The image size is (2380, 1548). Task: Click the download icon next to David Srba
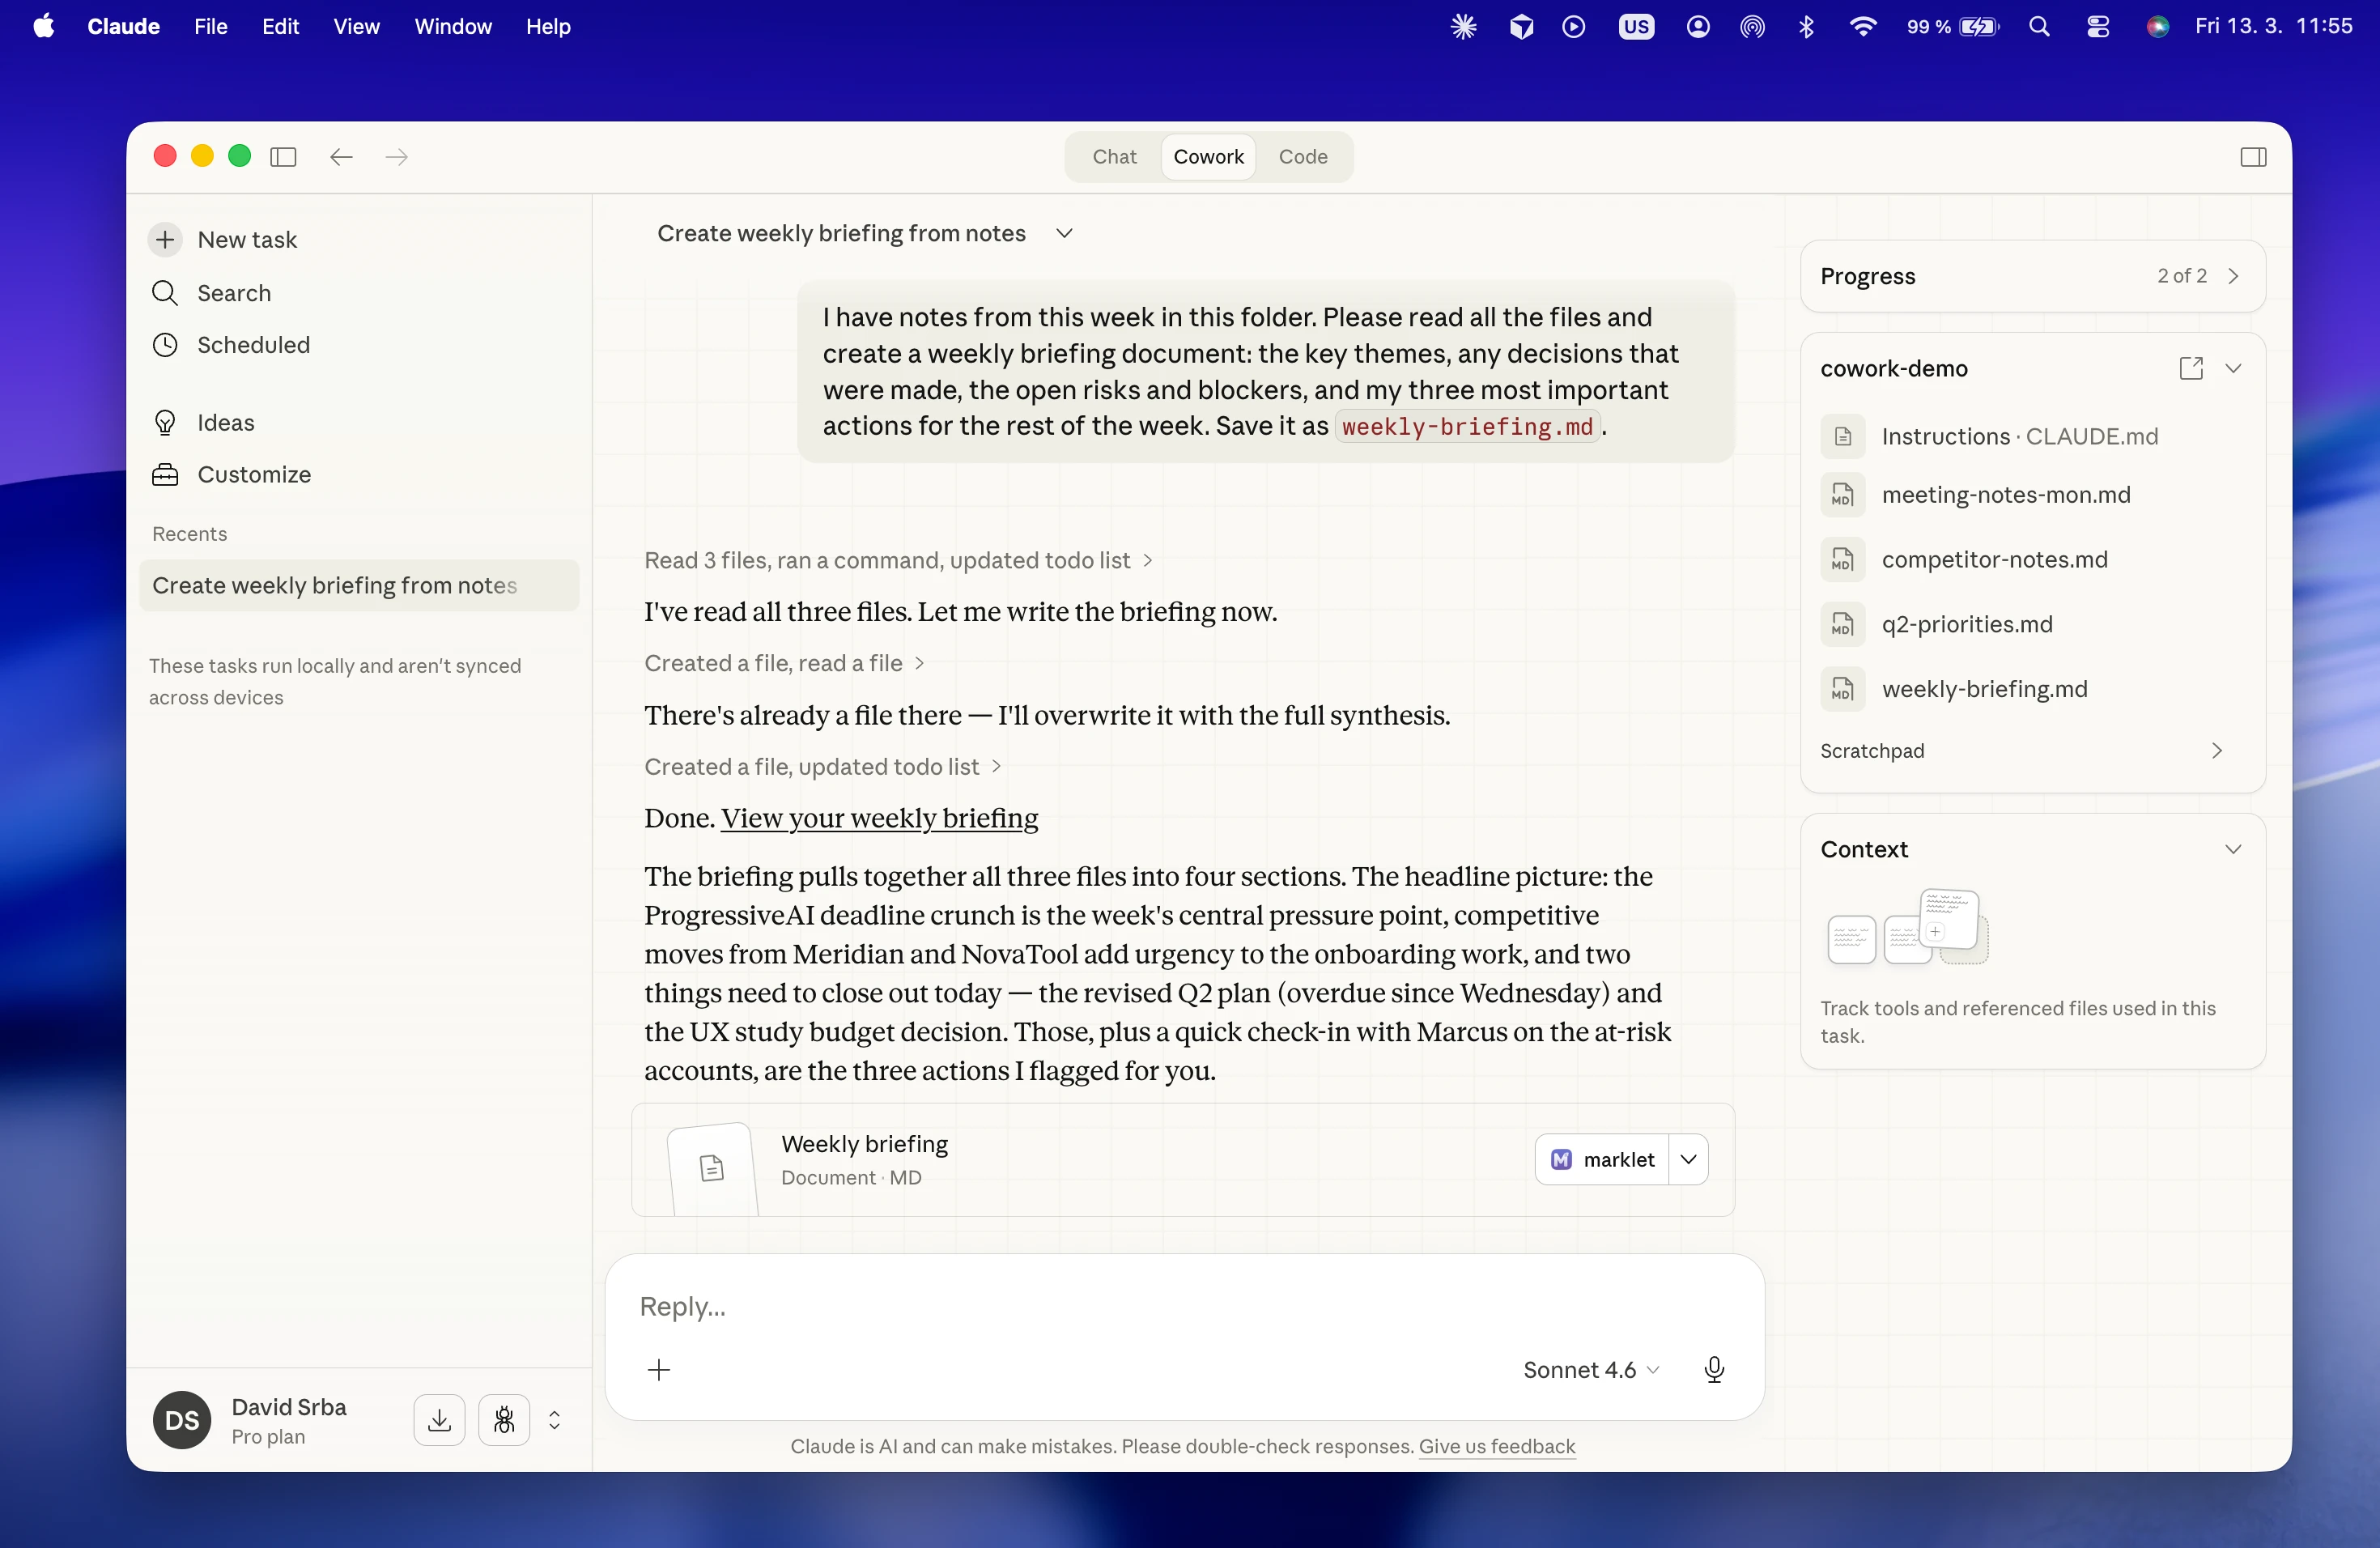pos(438,1419)
